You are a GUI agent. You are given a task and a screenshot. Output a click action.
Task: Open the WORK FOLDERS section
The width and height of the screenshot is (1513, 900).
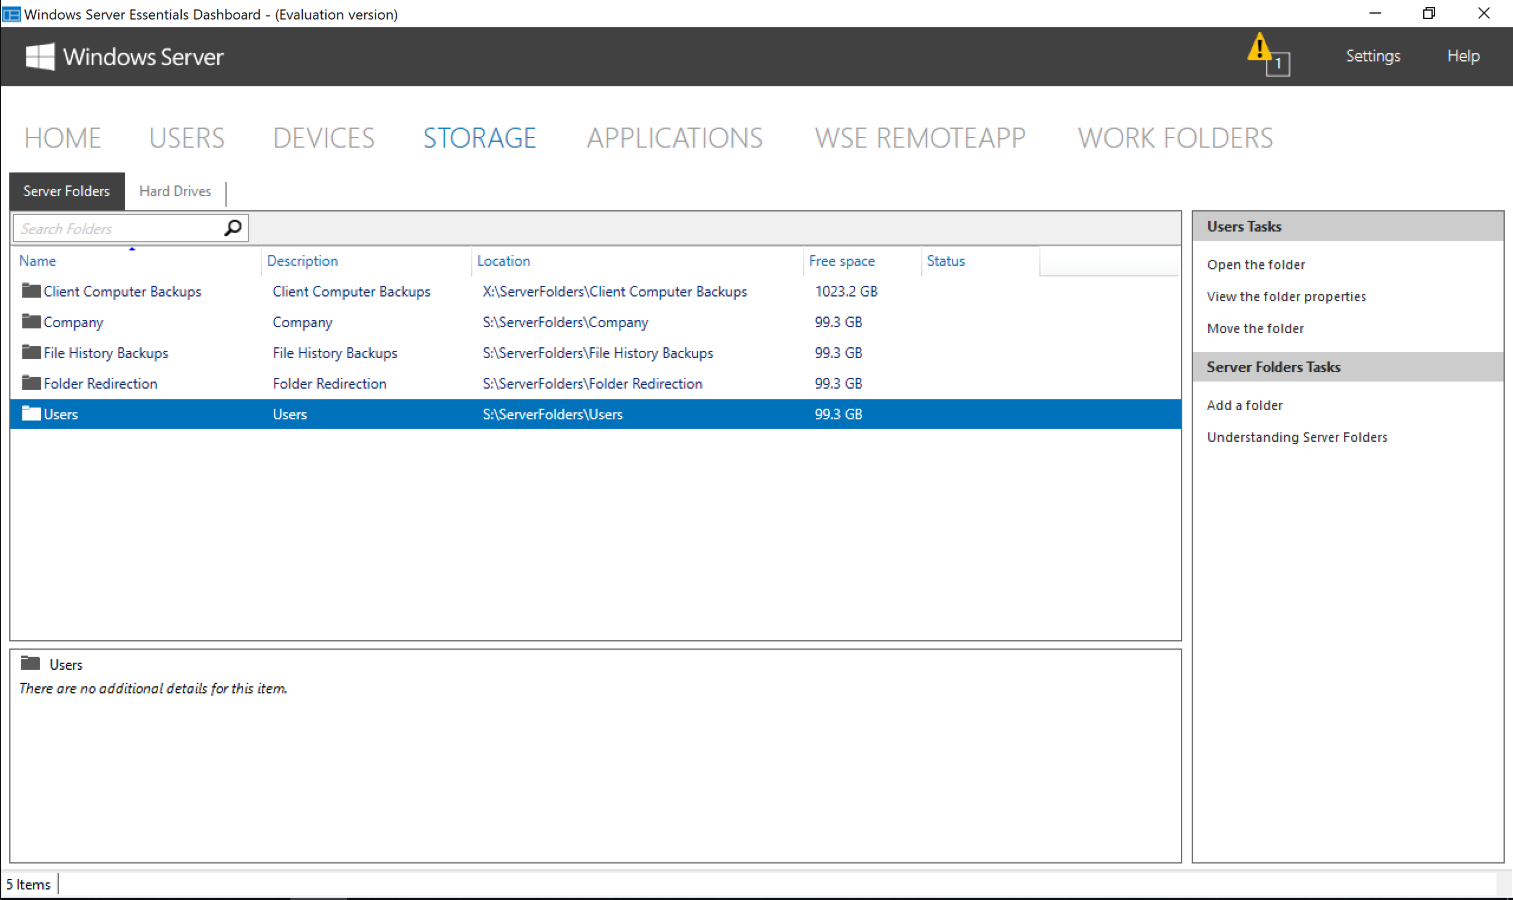tap(1175, 138)
